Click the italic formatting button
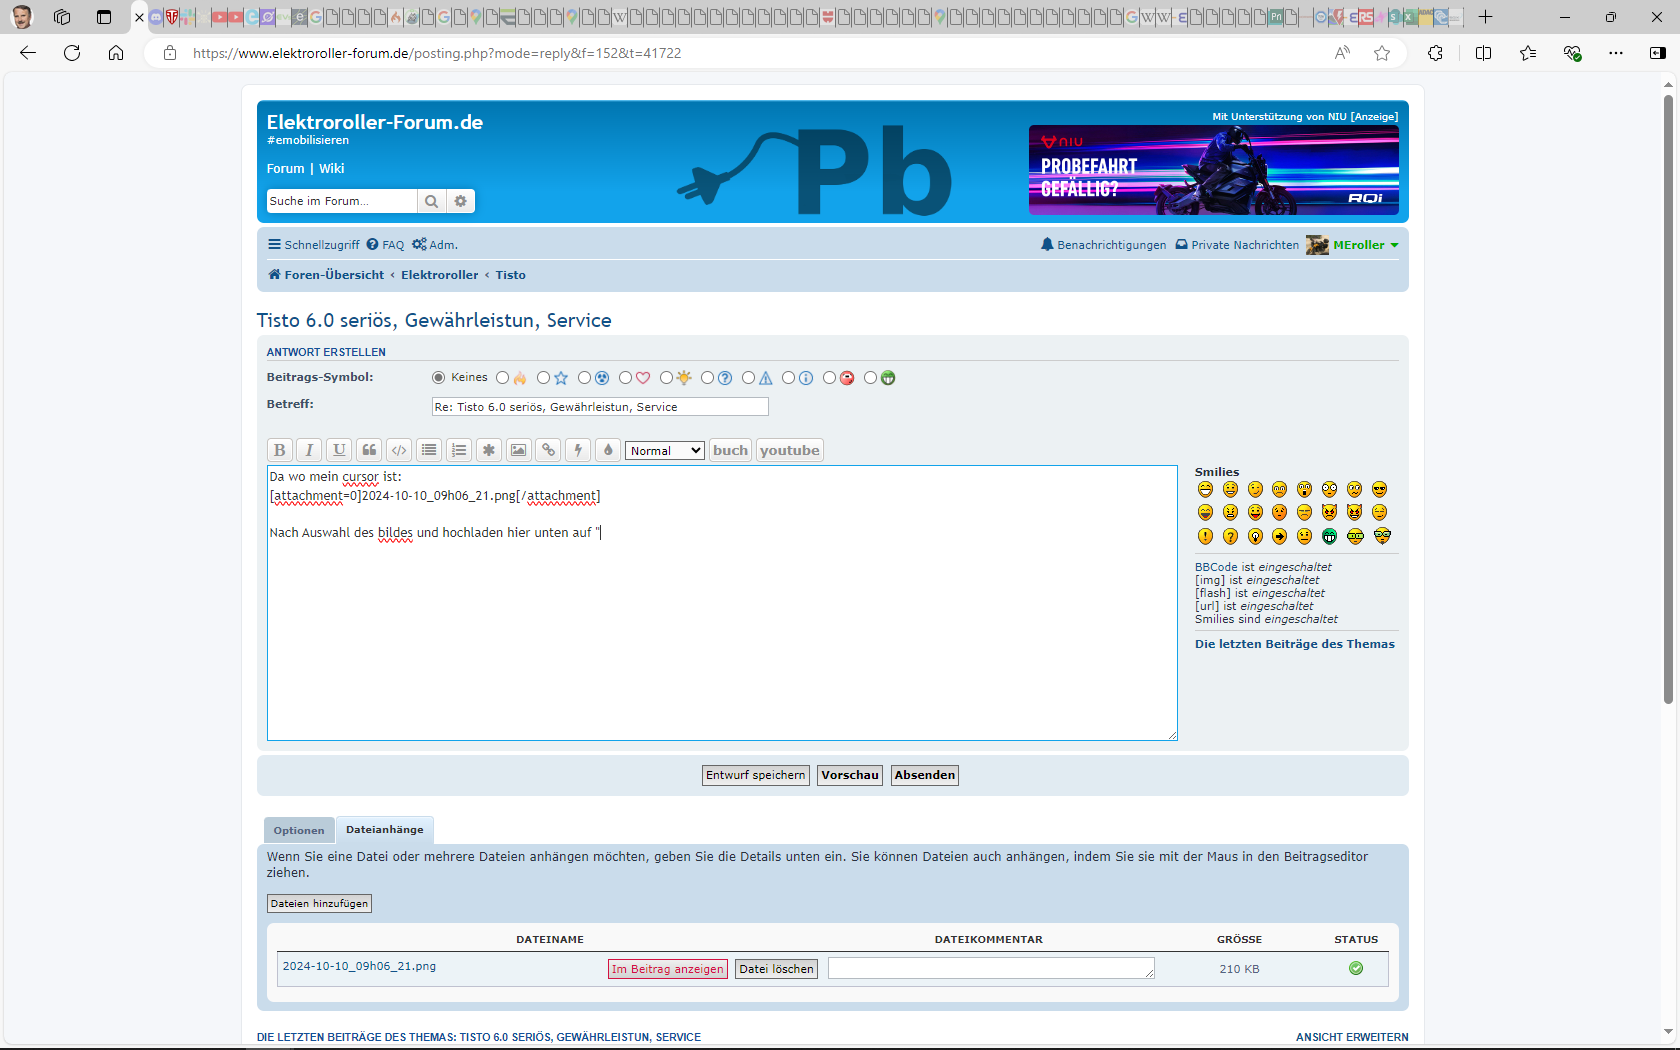 click(310, 450)
